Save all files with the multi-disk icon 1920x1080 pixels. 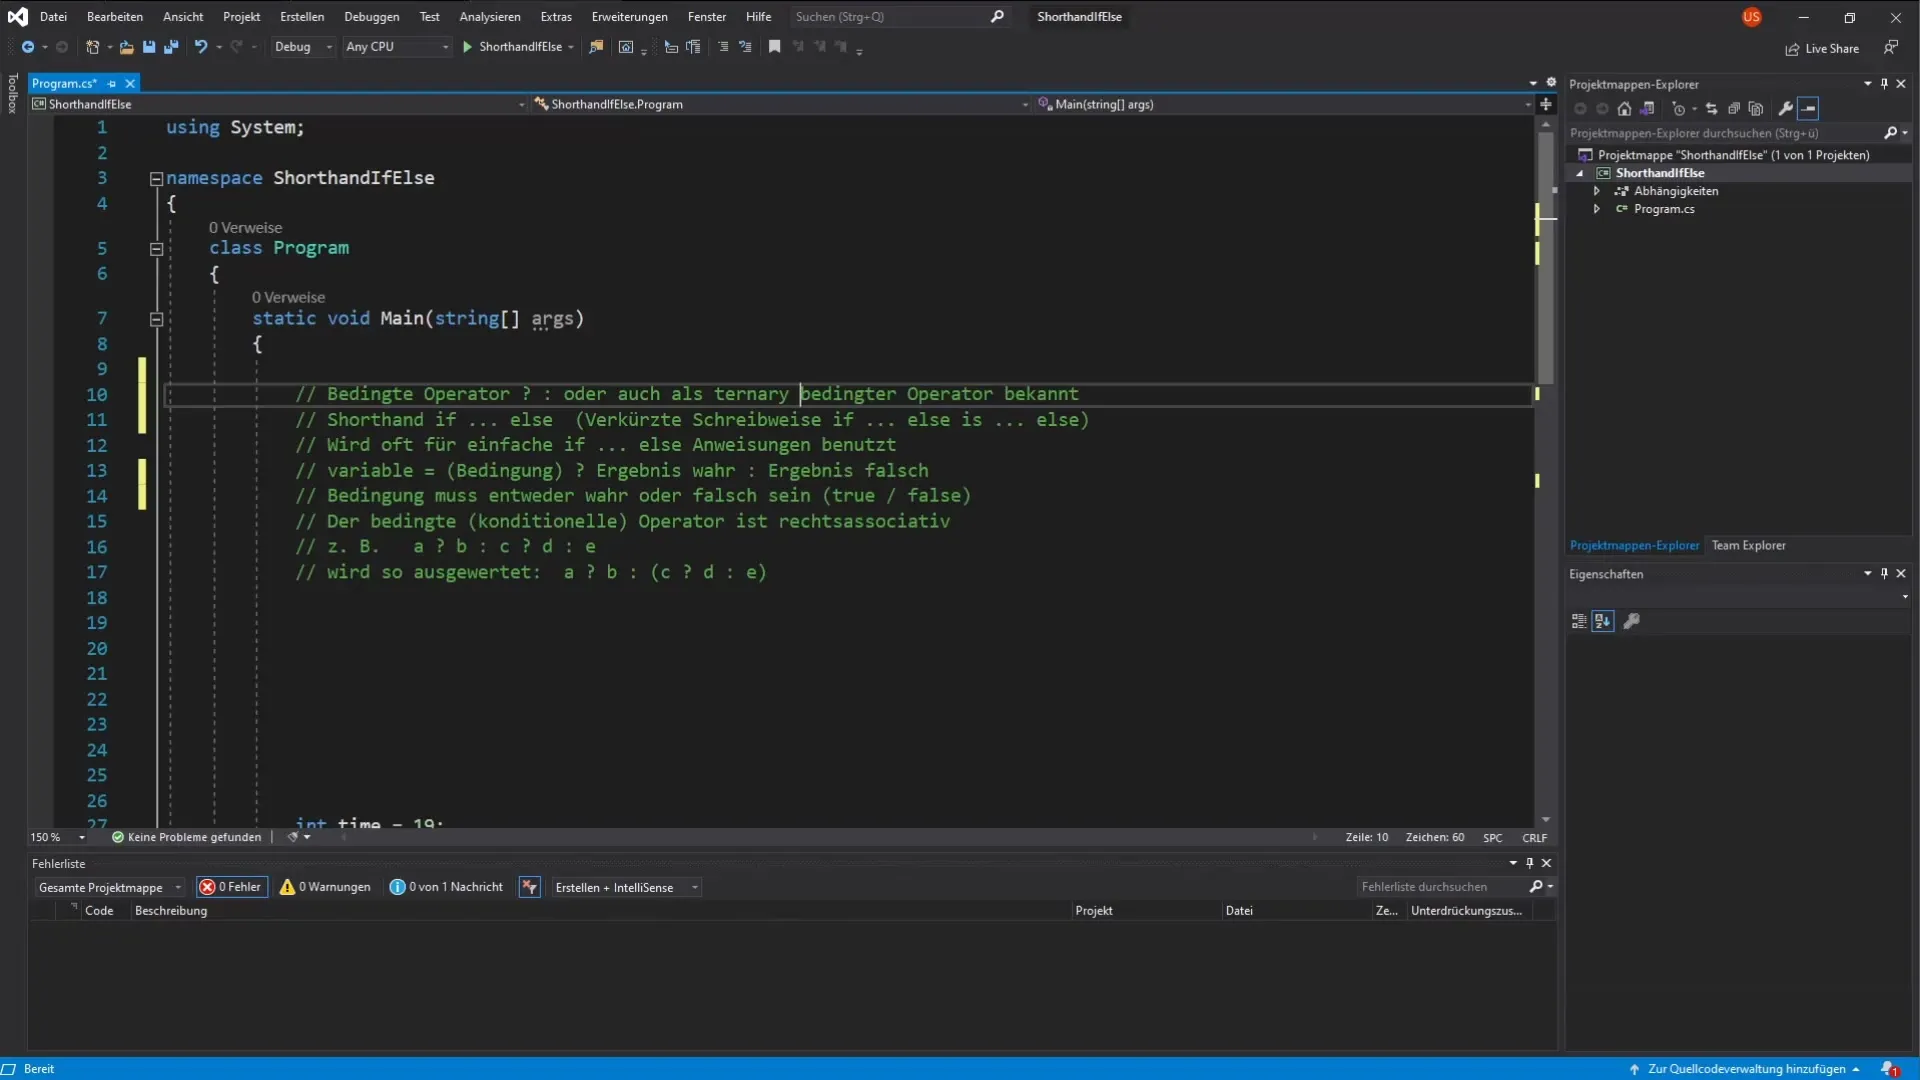click(x=171, y=47)
